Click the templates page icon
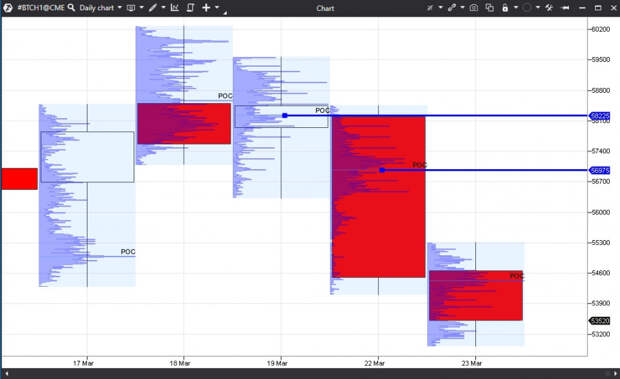This screenshot has width=620, height=379. coord(190,8)
